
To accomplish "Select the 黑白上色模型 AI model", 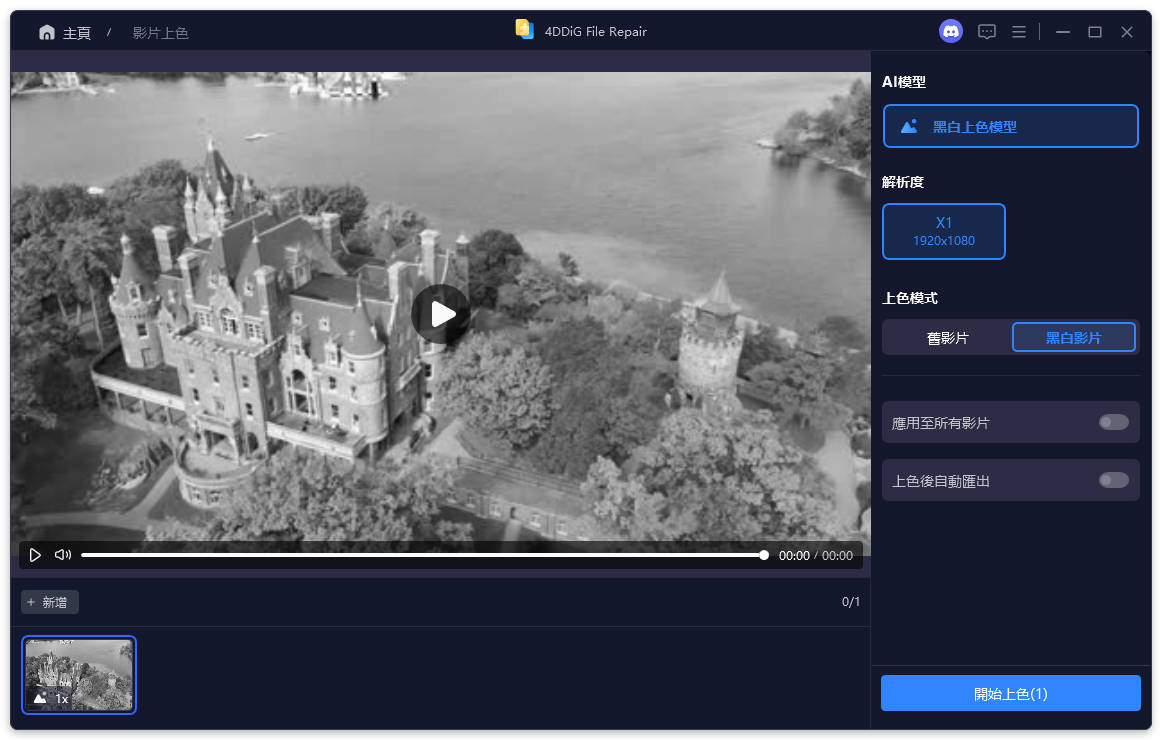I will [x=1010, y=126].
